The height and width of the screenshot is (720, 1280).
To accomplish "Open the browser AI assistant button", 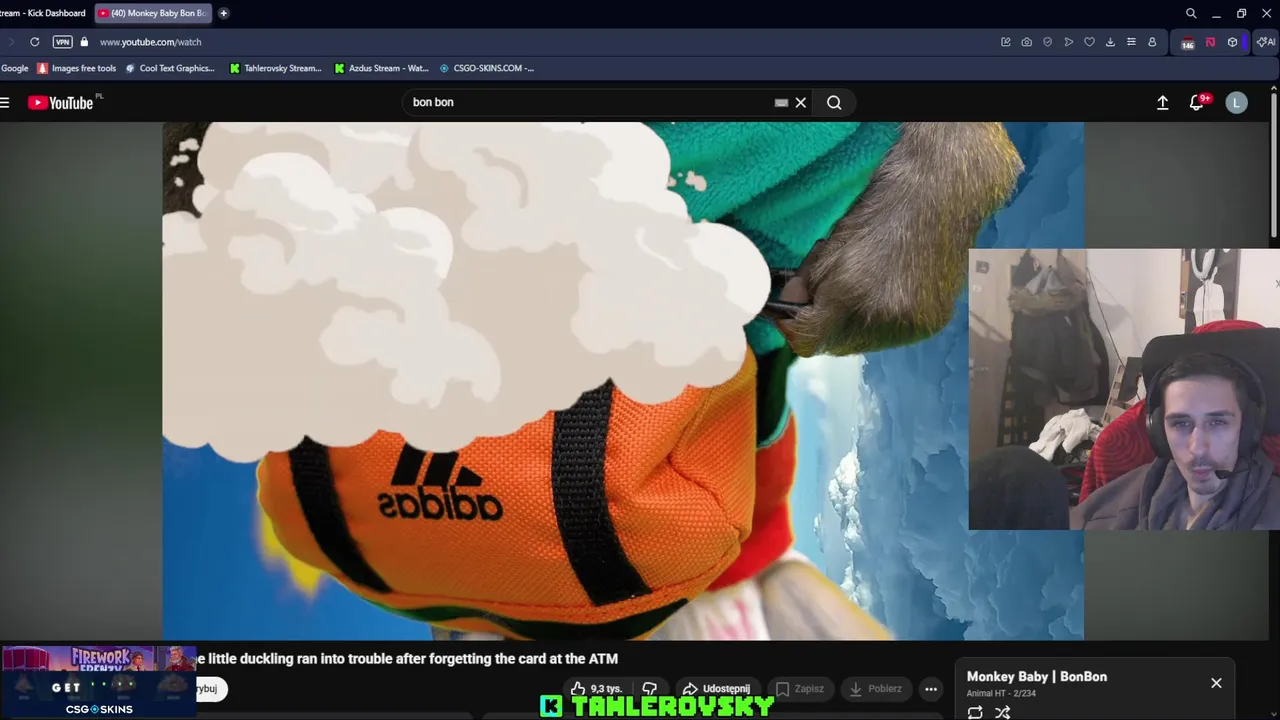I will click(x=1266, y=42).
